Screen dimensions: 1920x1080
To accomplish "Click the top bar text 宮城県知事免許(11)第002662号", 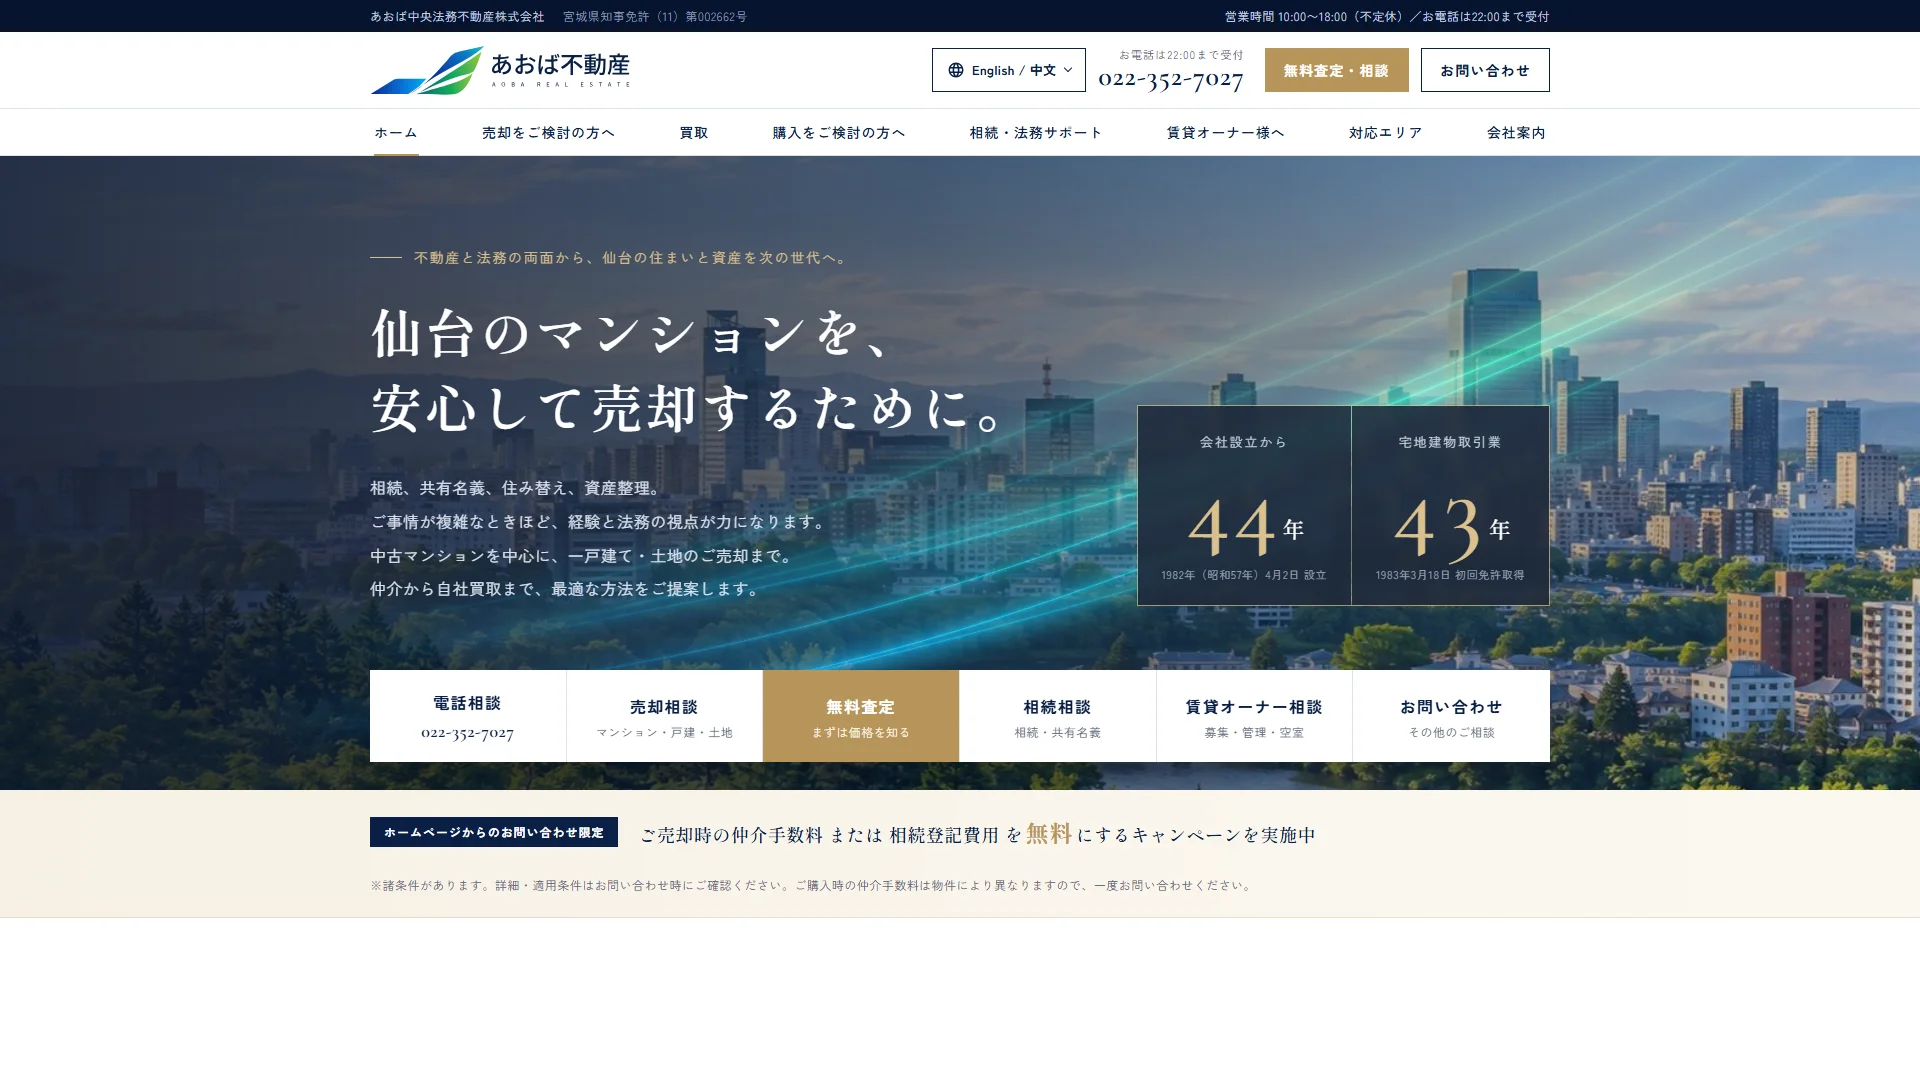I will point(655,17).
